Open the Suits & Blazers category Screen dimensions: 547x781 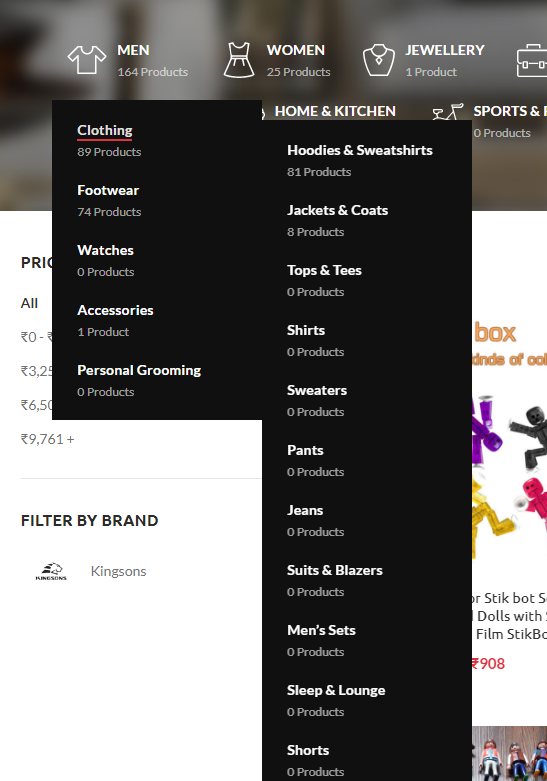(335, 570)
